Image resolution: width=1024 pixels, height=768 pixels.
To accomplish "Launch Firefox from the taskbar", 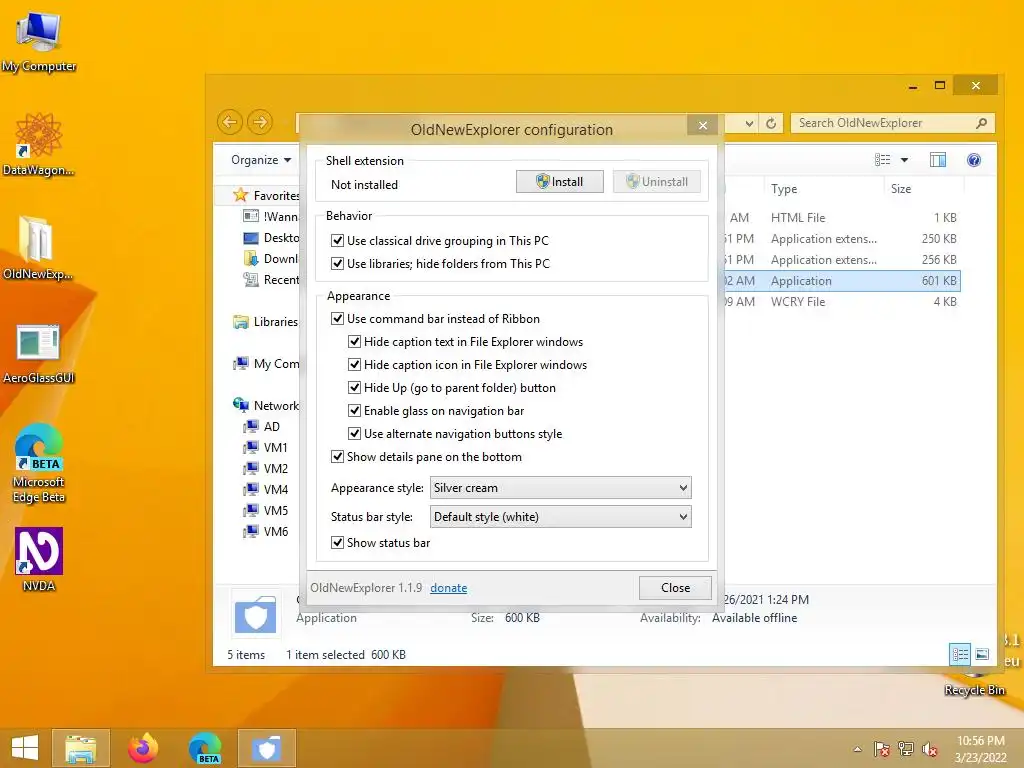I will click(143, 748).
